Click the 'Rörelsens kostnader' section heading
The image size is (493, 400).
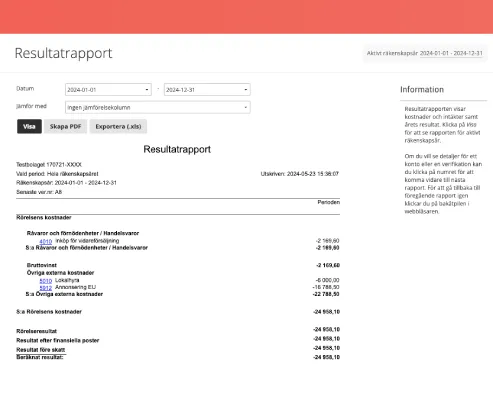tap(44, 217)
